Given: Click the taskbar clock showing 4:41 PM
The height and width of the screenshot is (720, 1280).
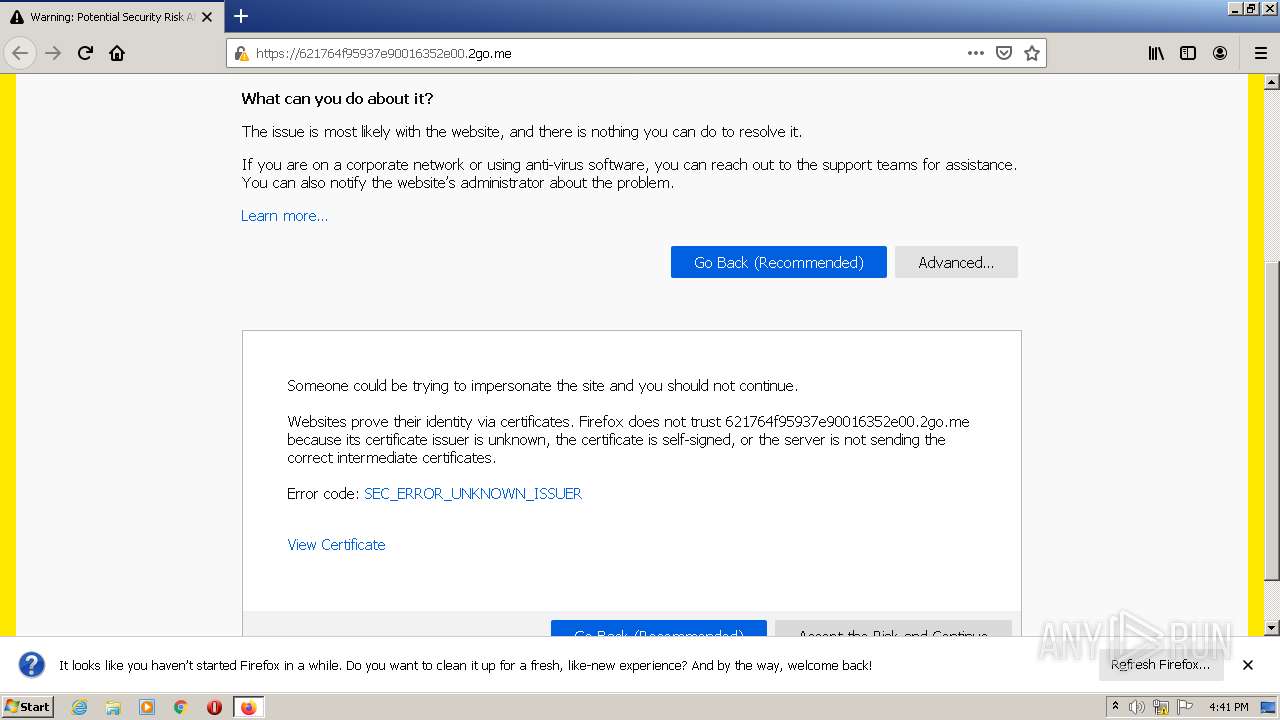Looking at the screenshot, I should pyautogui.click(x=1228, y=707).
